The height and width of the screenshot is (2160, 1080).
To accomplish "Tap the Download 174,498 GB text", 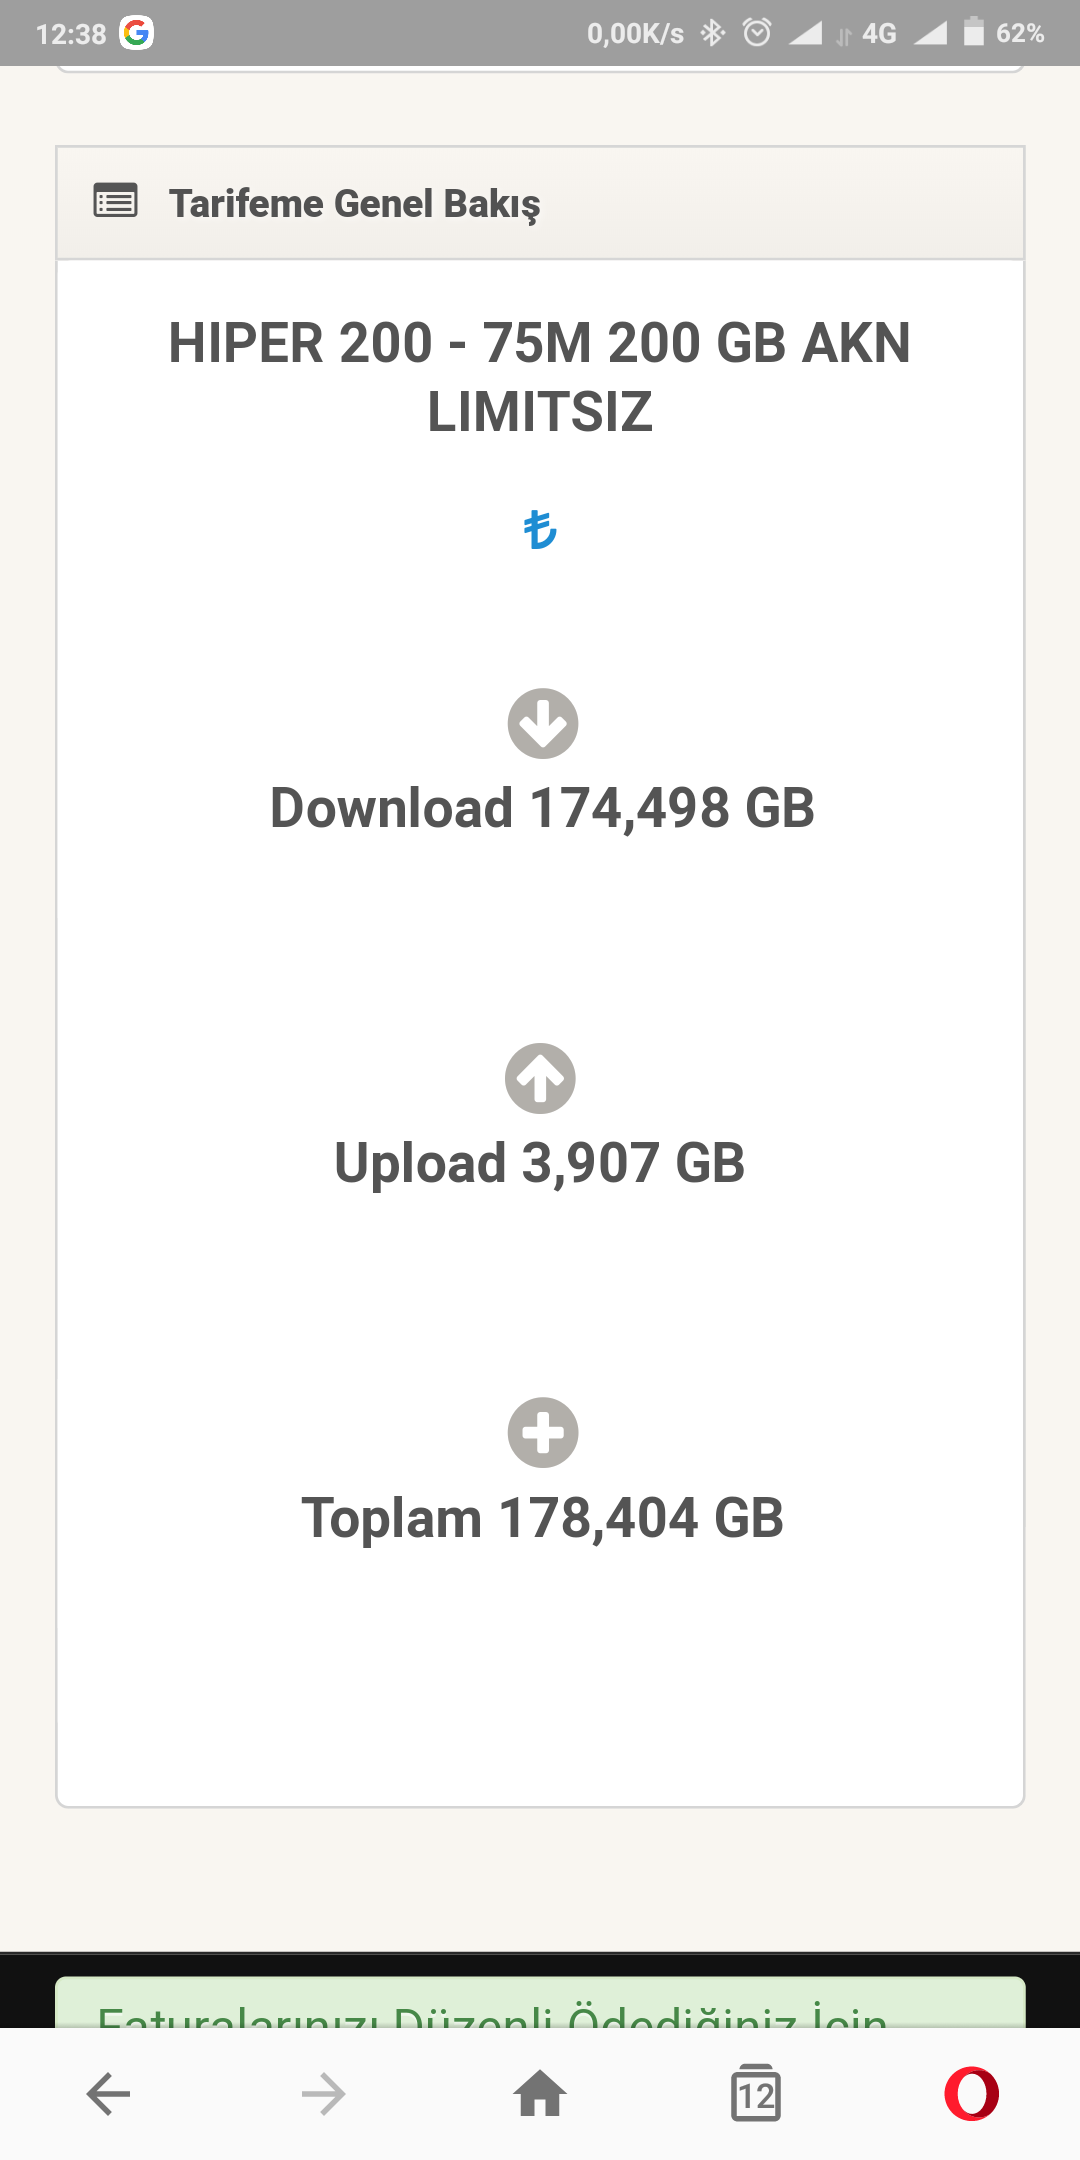I will [543, 808].
